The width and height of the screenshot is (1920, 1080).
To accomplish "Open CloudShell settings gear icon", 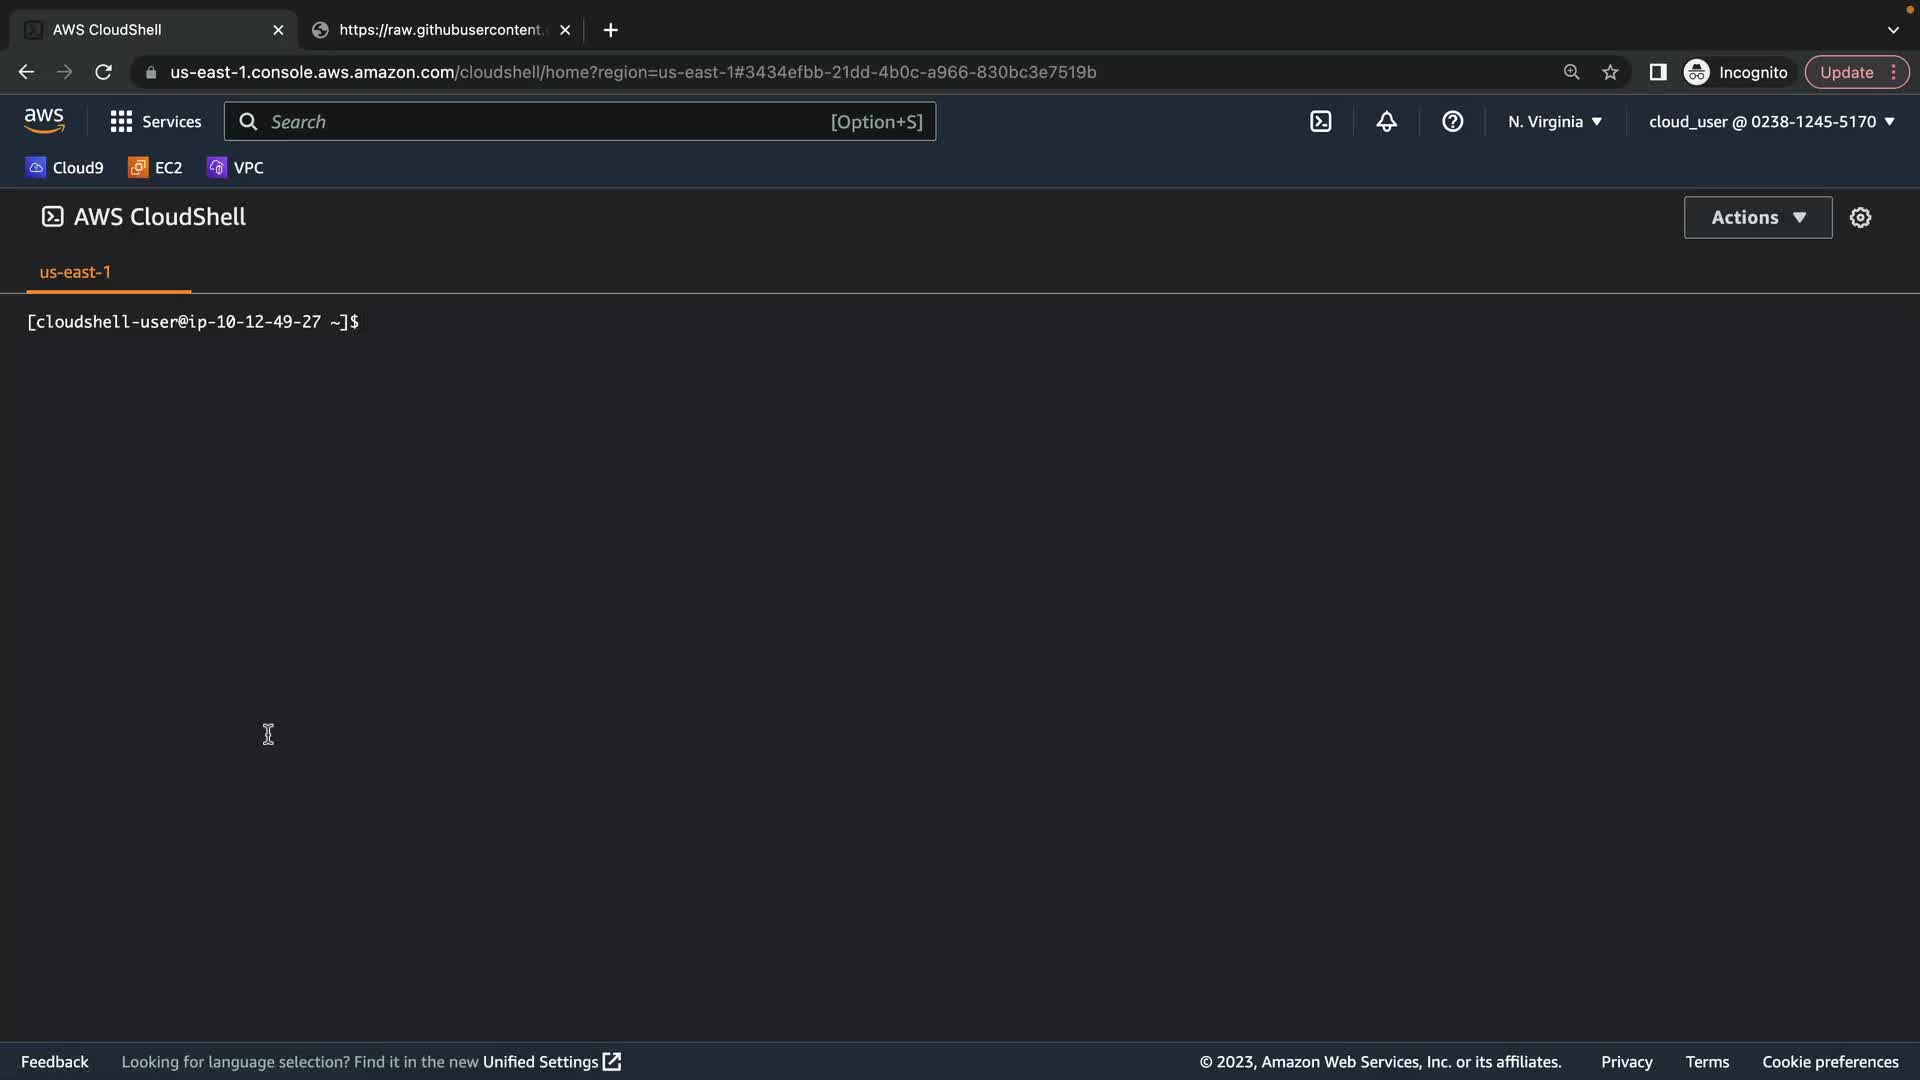I will point(1860,217).
